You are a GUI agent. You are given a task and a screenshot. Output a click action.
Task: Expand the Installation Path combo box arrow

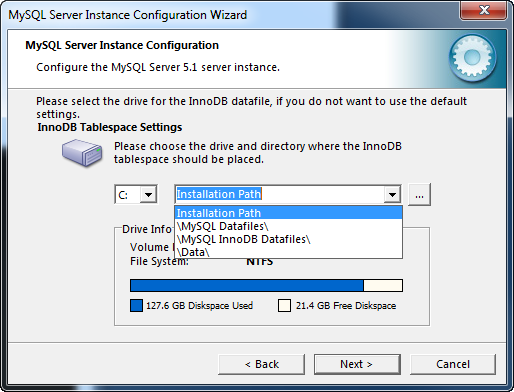(392, 194)
